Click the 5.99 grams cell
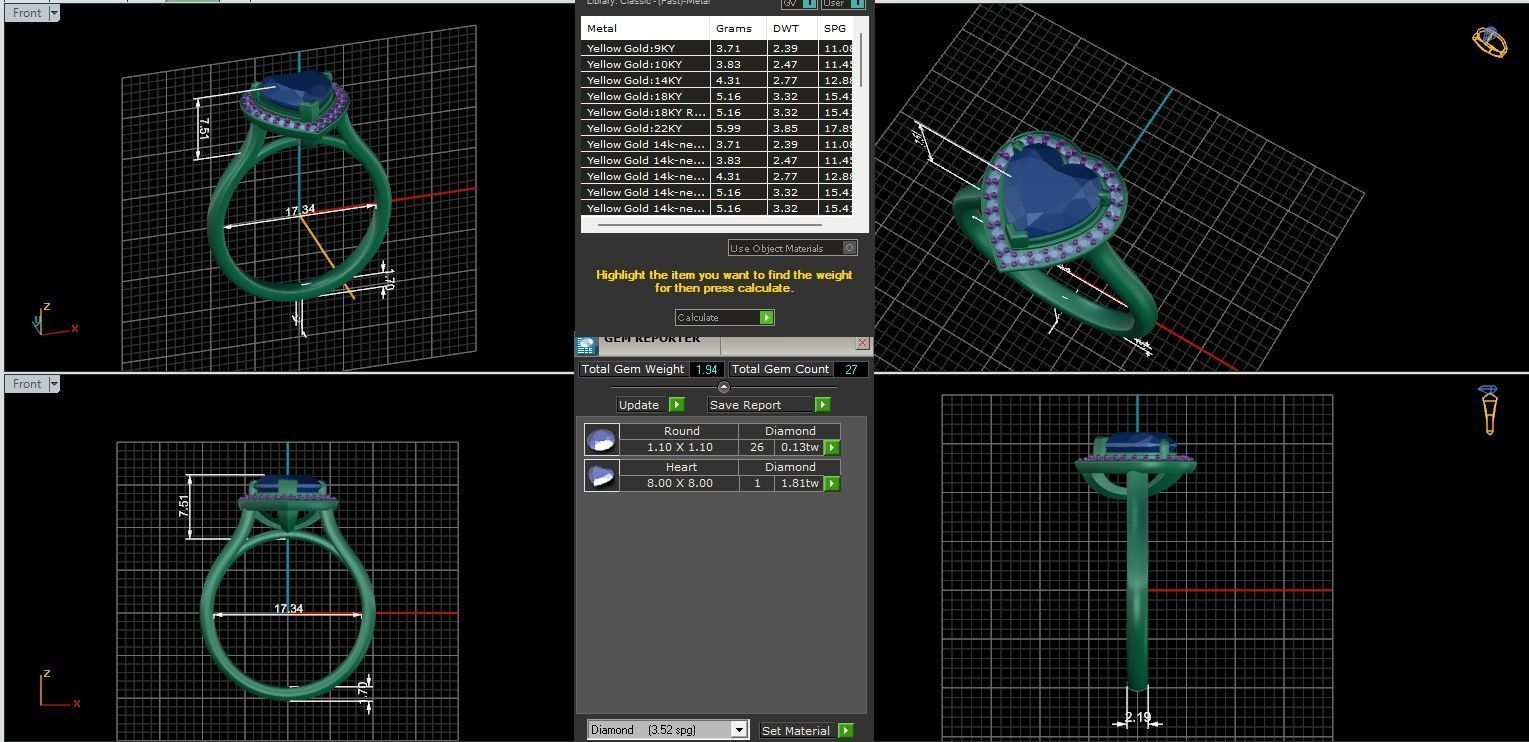Image resolution: width=1529 pixels, height=742 pixels. click(x=739, y=128)
